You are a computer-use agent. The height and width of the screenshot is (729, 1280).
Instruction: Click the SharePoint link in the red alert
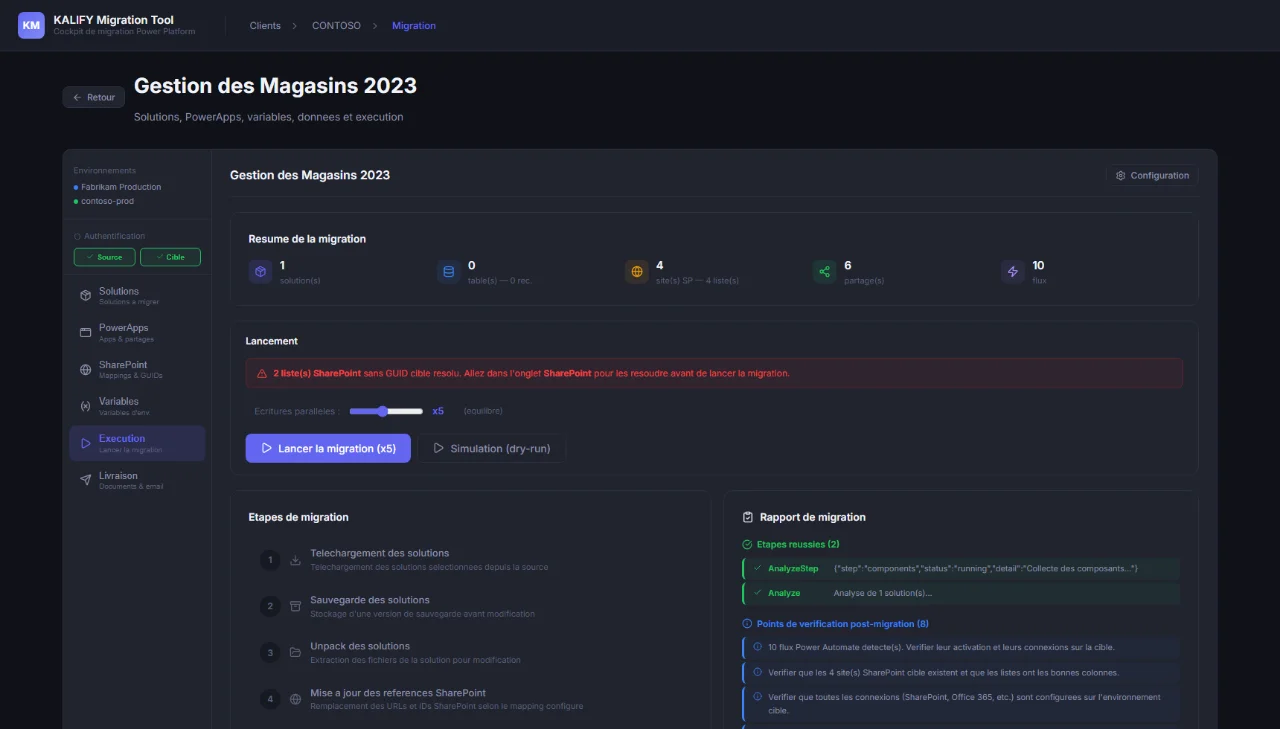(x=567, y=373)
